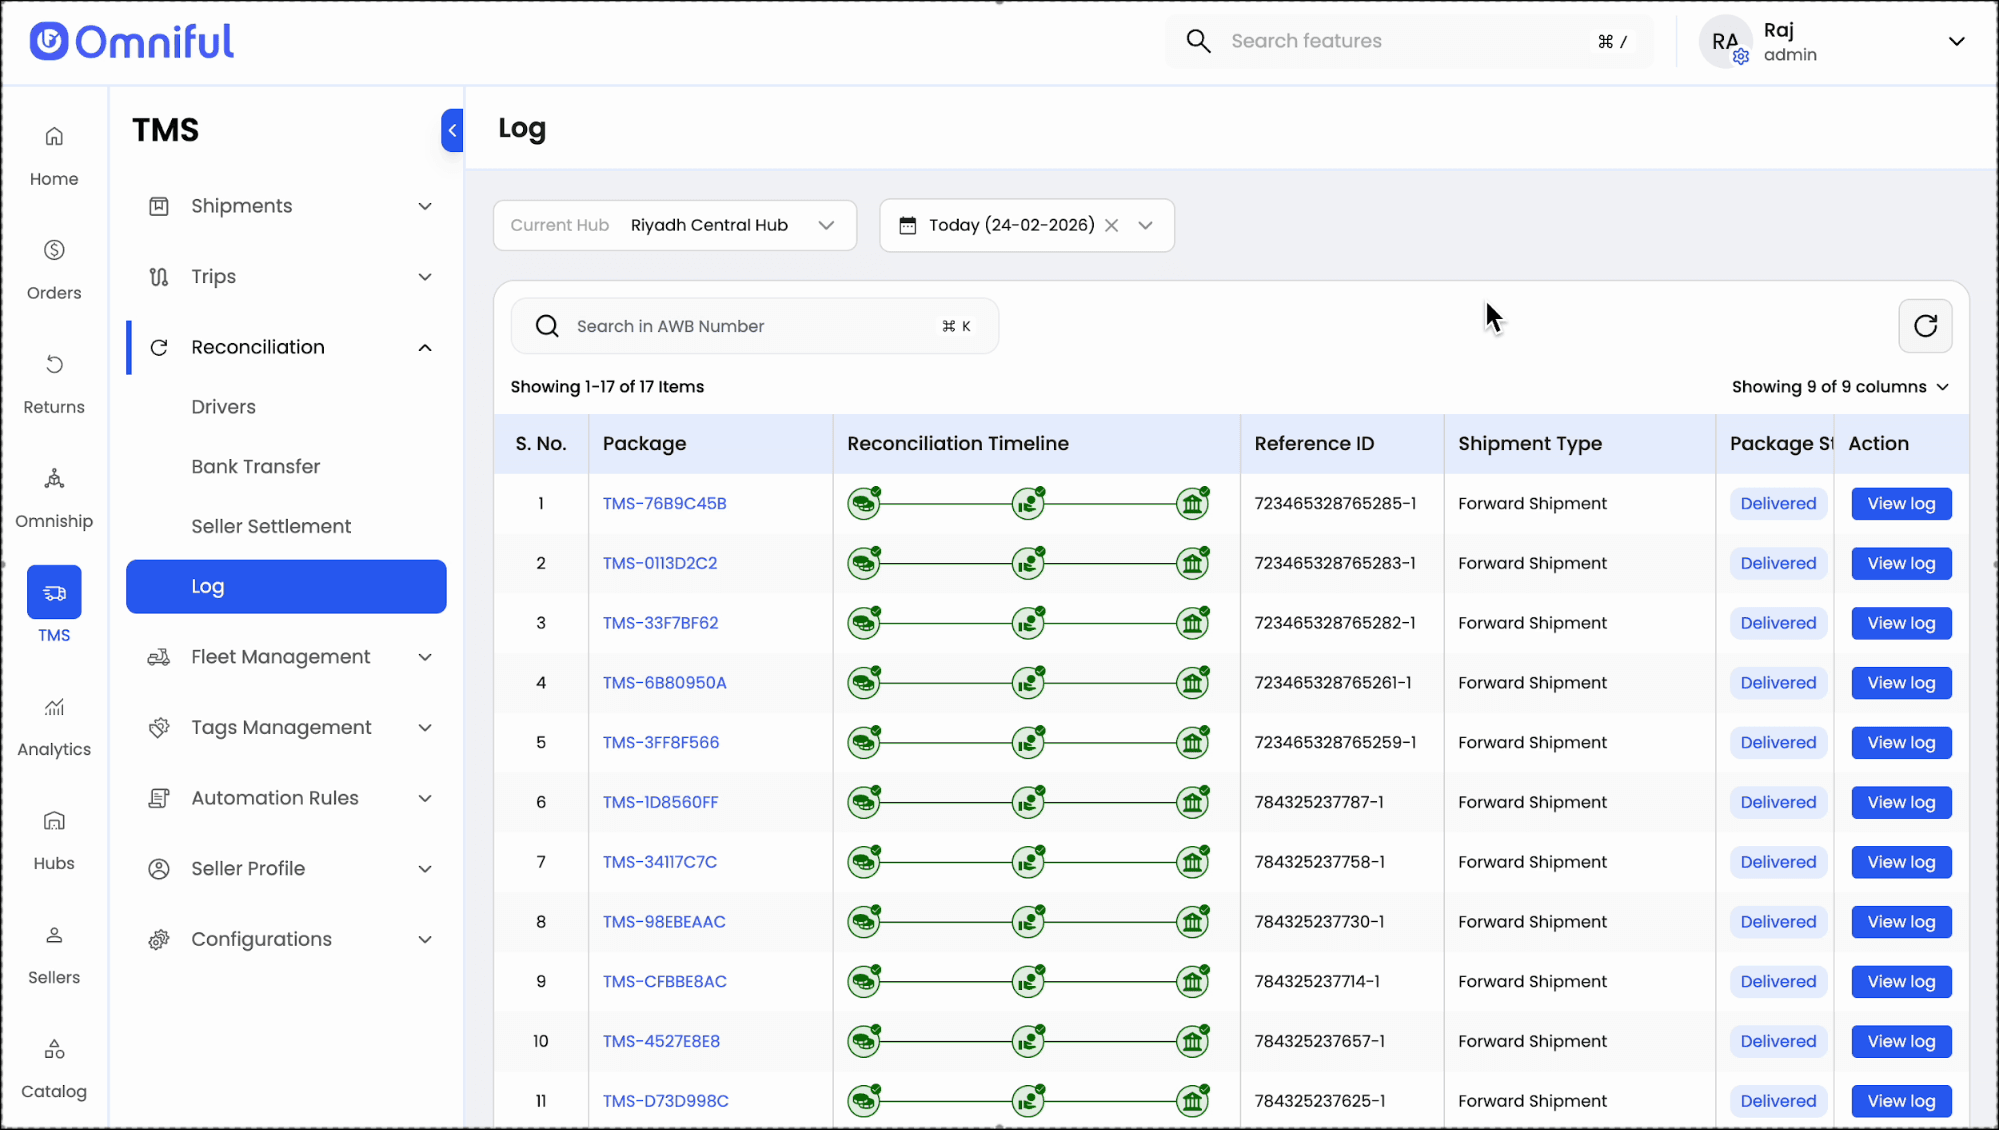Select the Seller Settlement menu item

[271, 527]
